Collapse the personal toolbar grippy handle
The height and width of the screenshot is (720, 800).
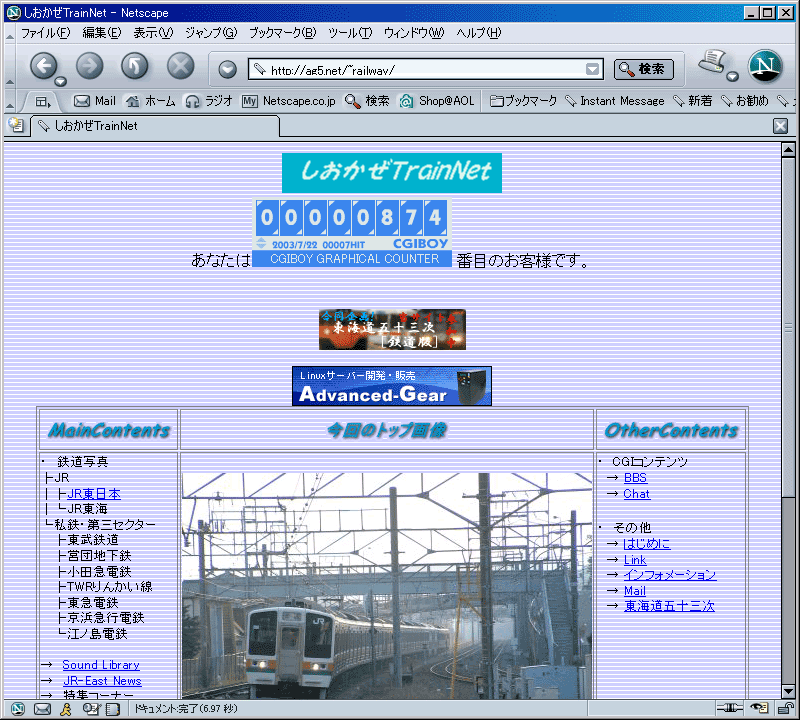[10, 102]
